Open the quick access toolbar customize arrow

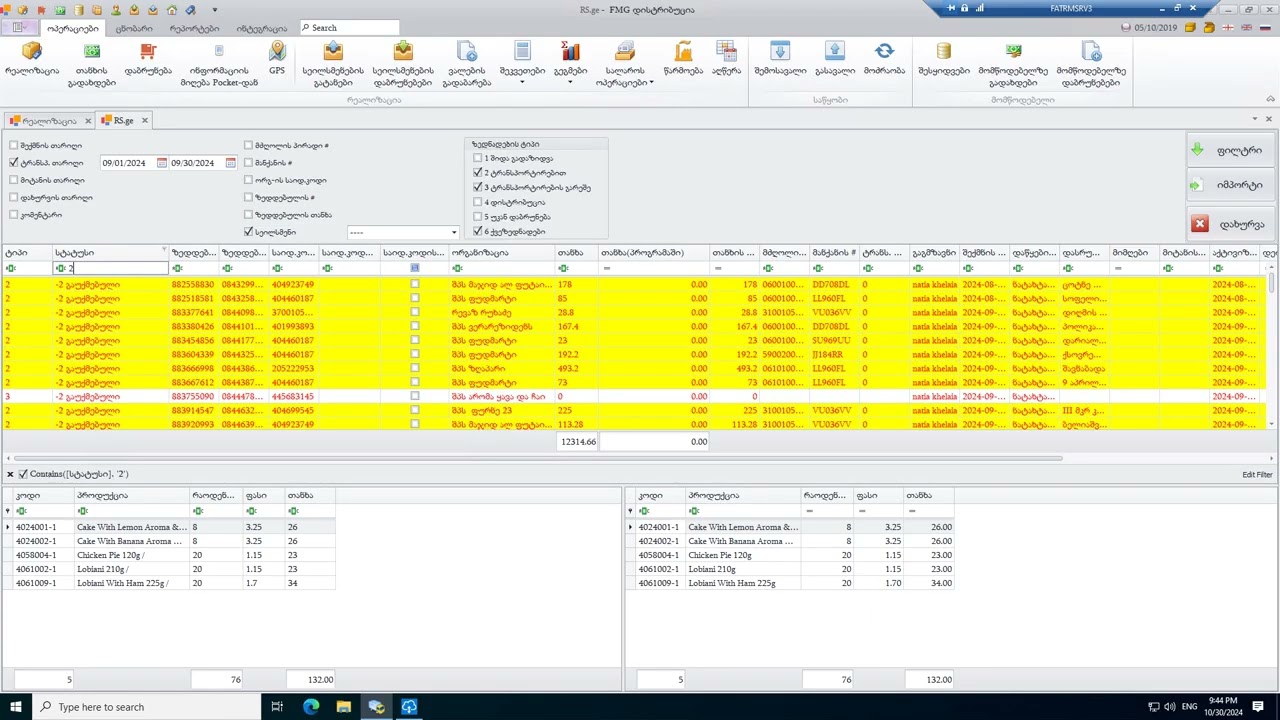point(214,10)
